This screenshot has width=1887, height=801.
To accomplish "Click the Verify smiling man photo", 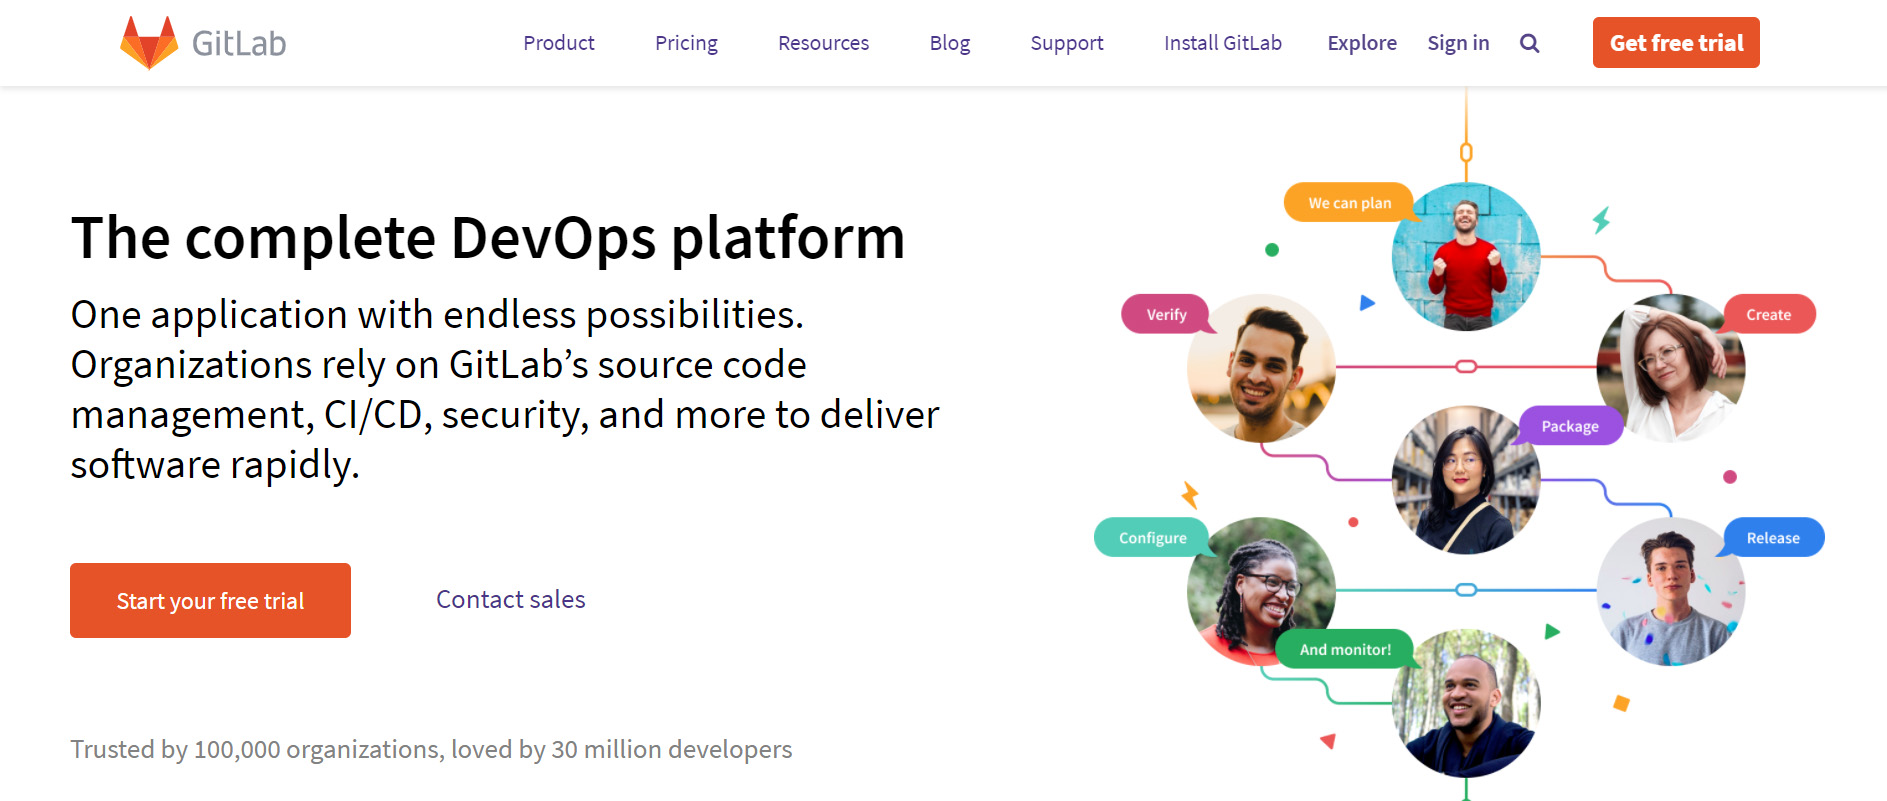I will tap(1261, 368).
